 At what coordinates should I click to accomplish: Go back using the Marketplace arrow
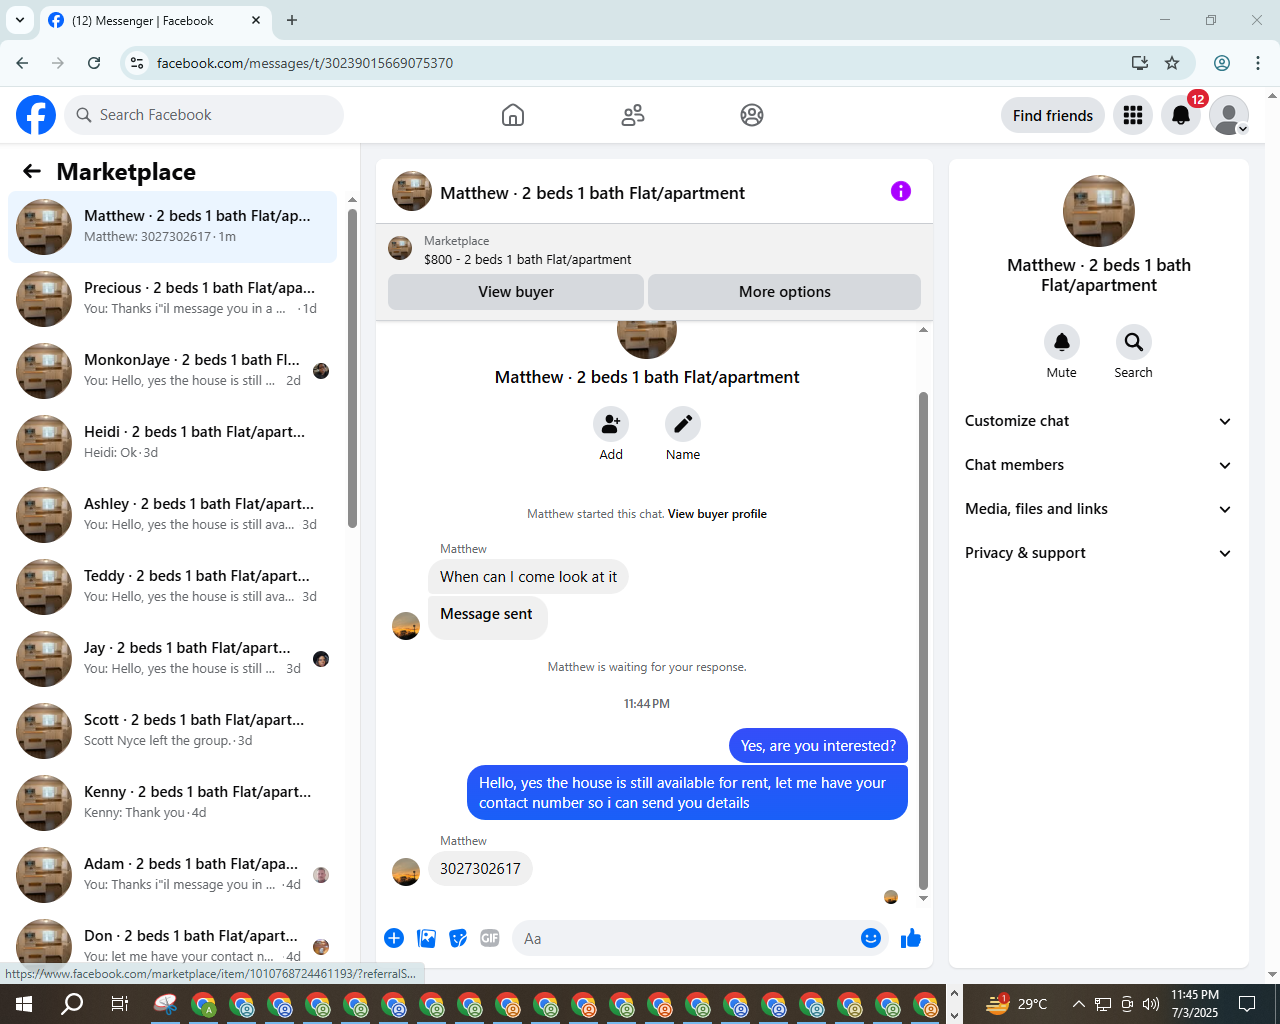[x=32, y=171]
